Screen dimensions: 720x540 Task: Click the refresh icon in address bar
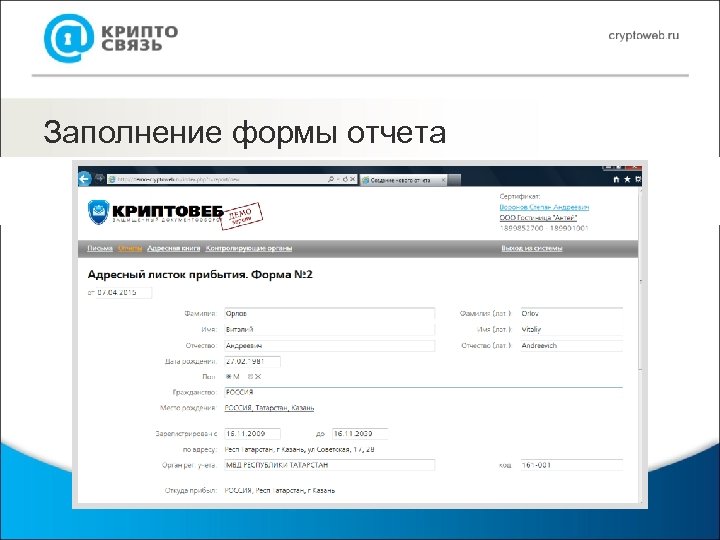pos(345,179)
